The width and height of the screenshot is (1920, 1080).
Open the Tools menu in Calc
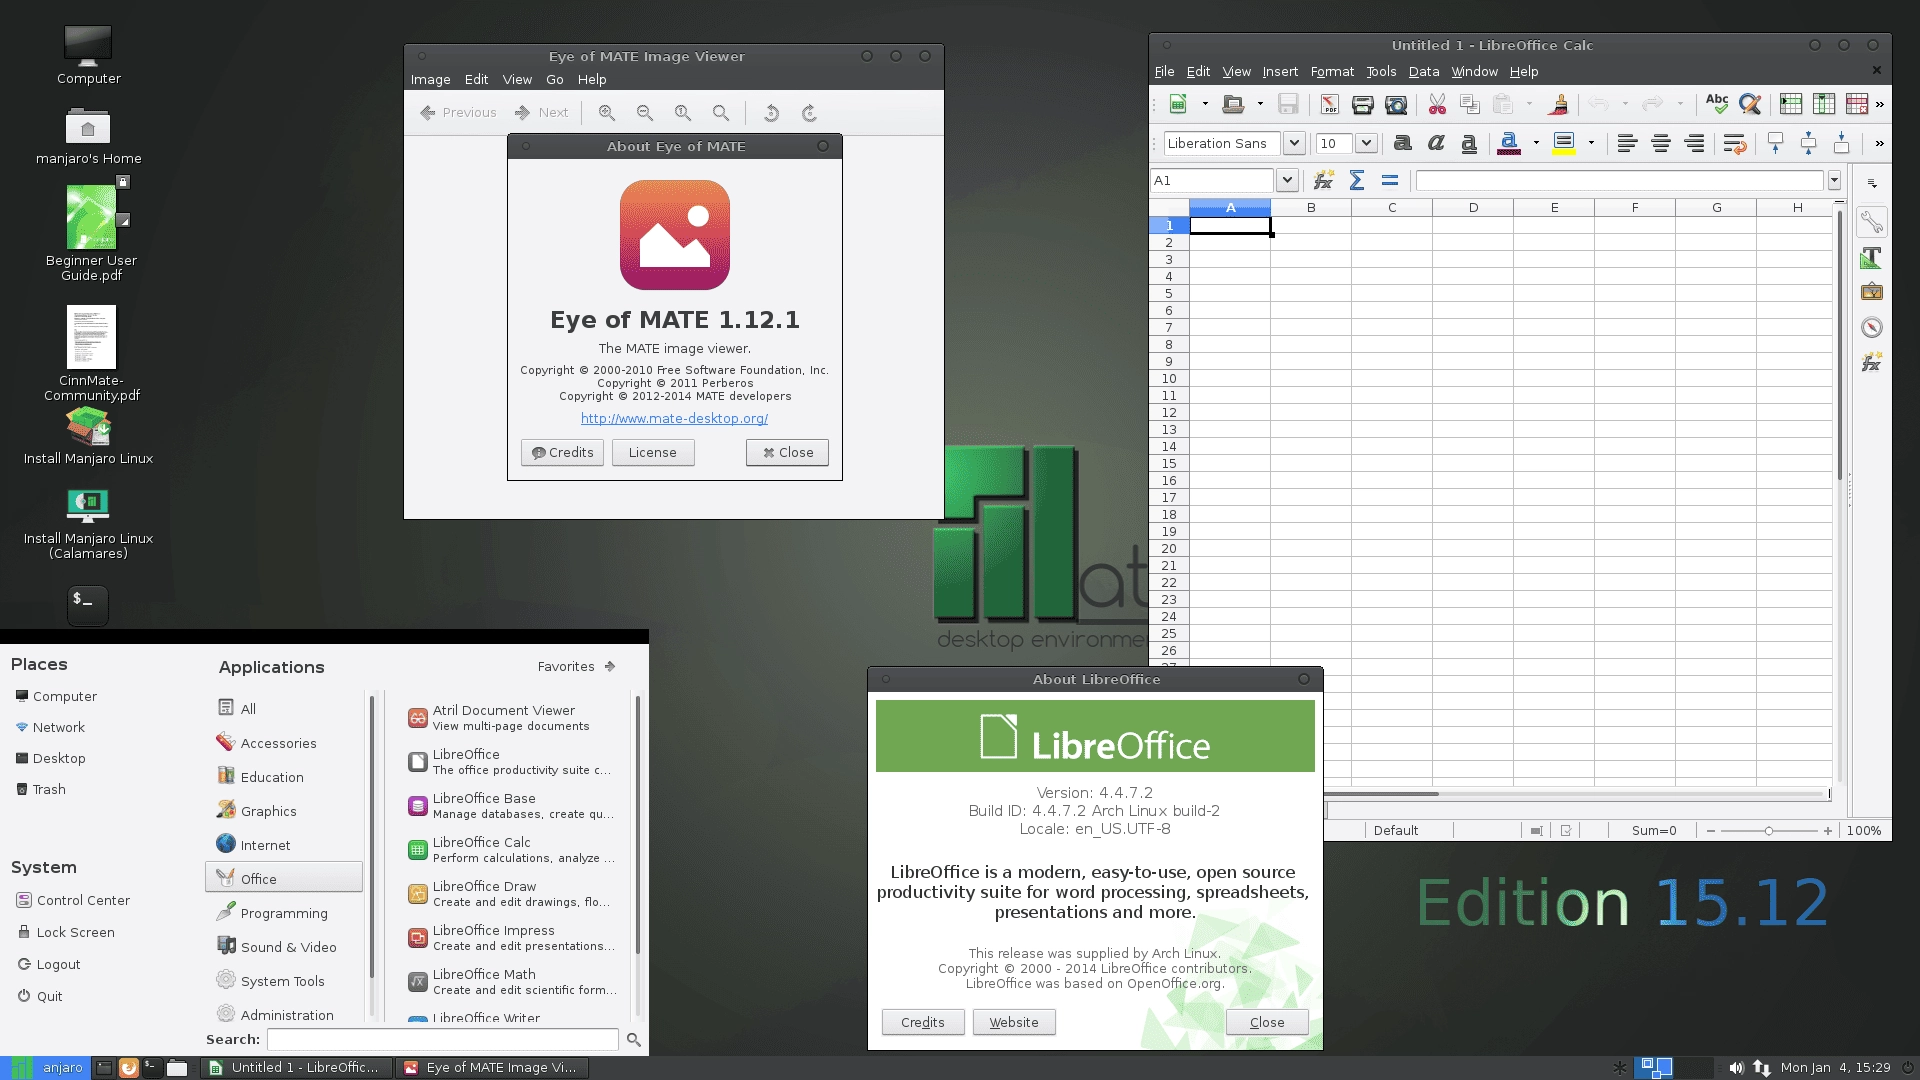click(x=1381, y=72)
